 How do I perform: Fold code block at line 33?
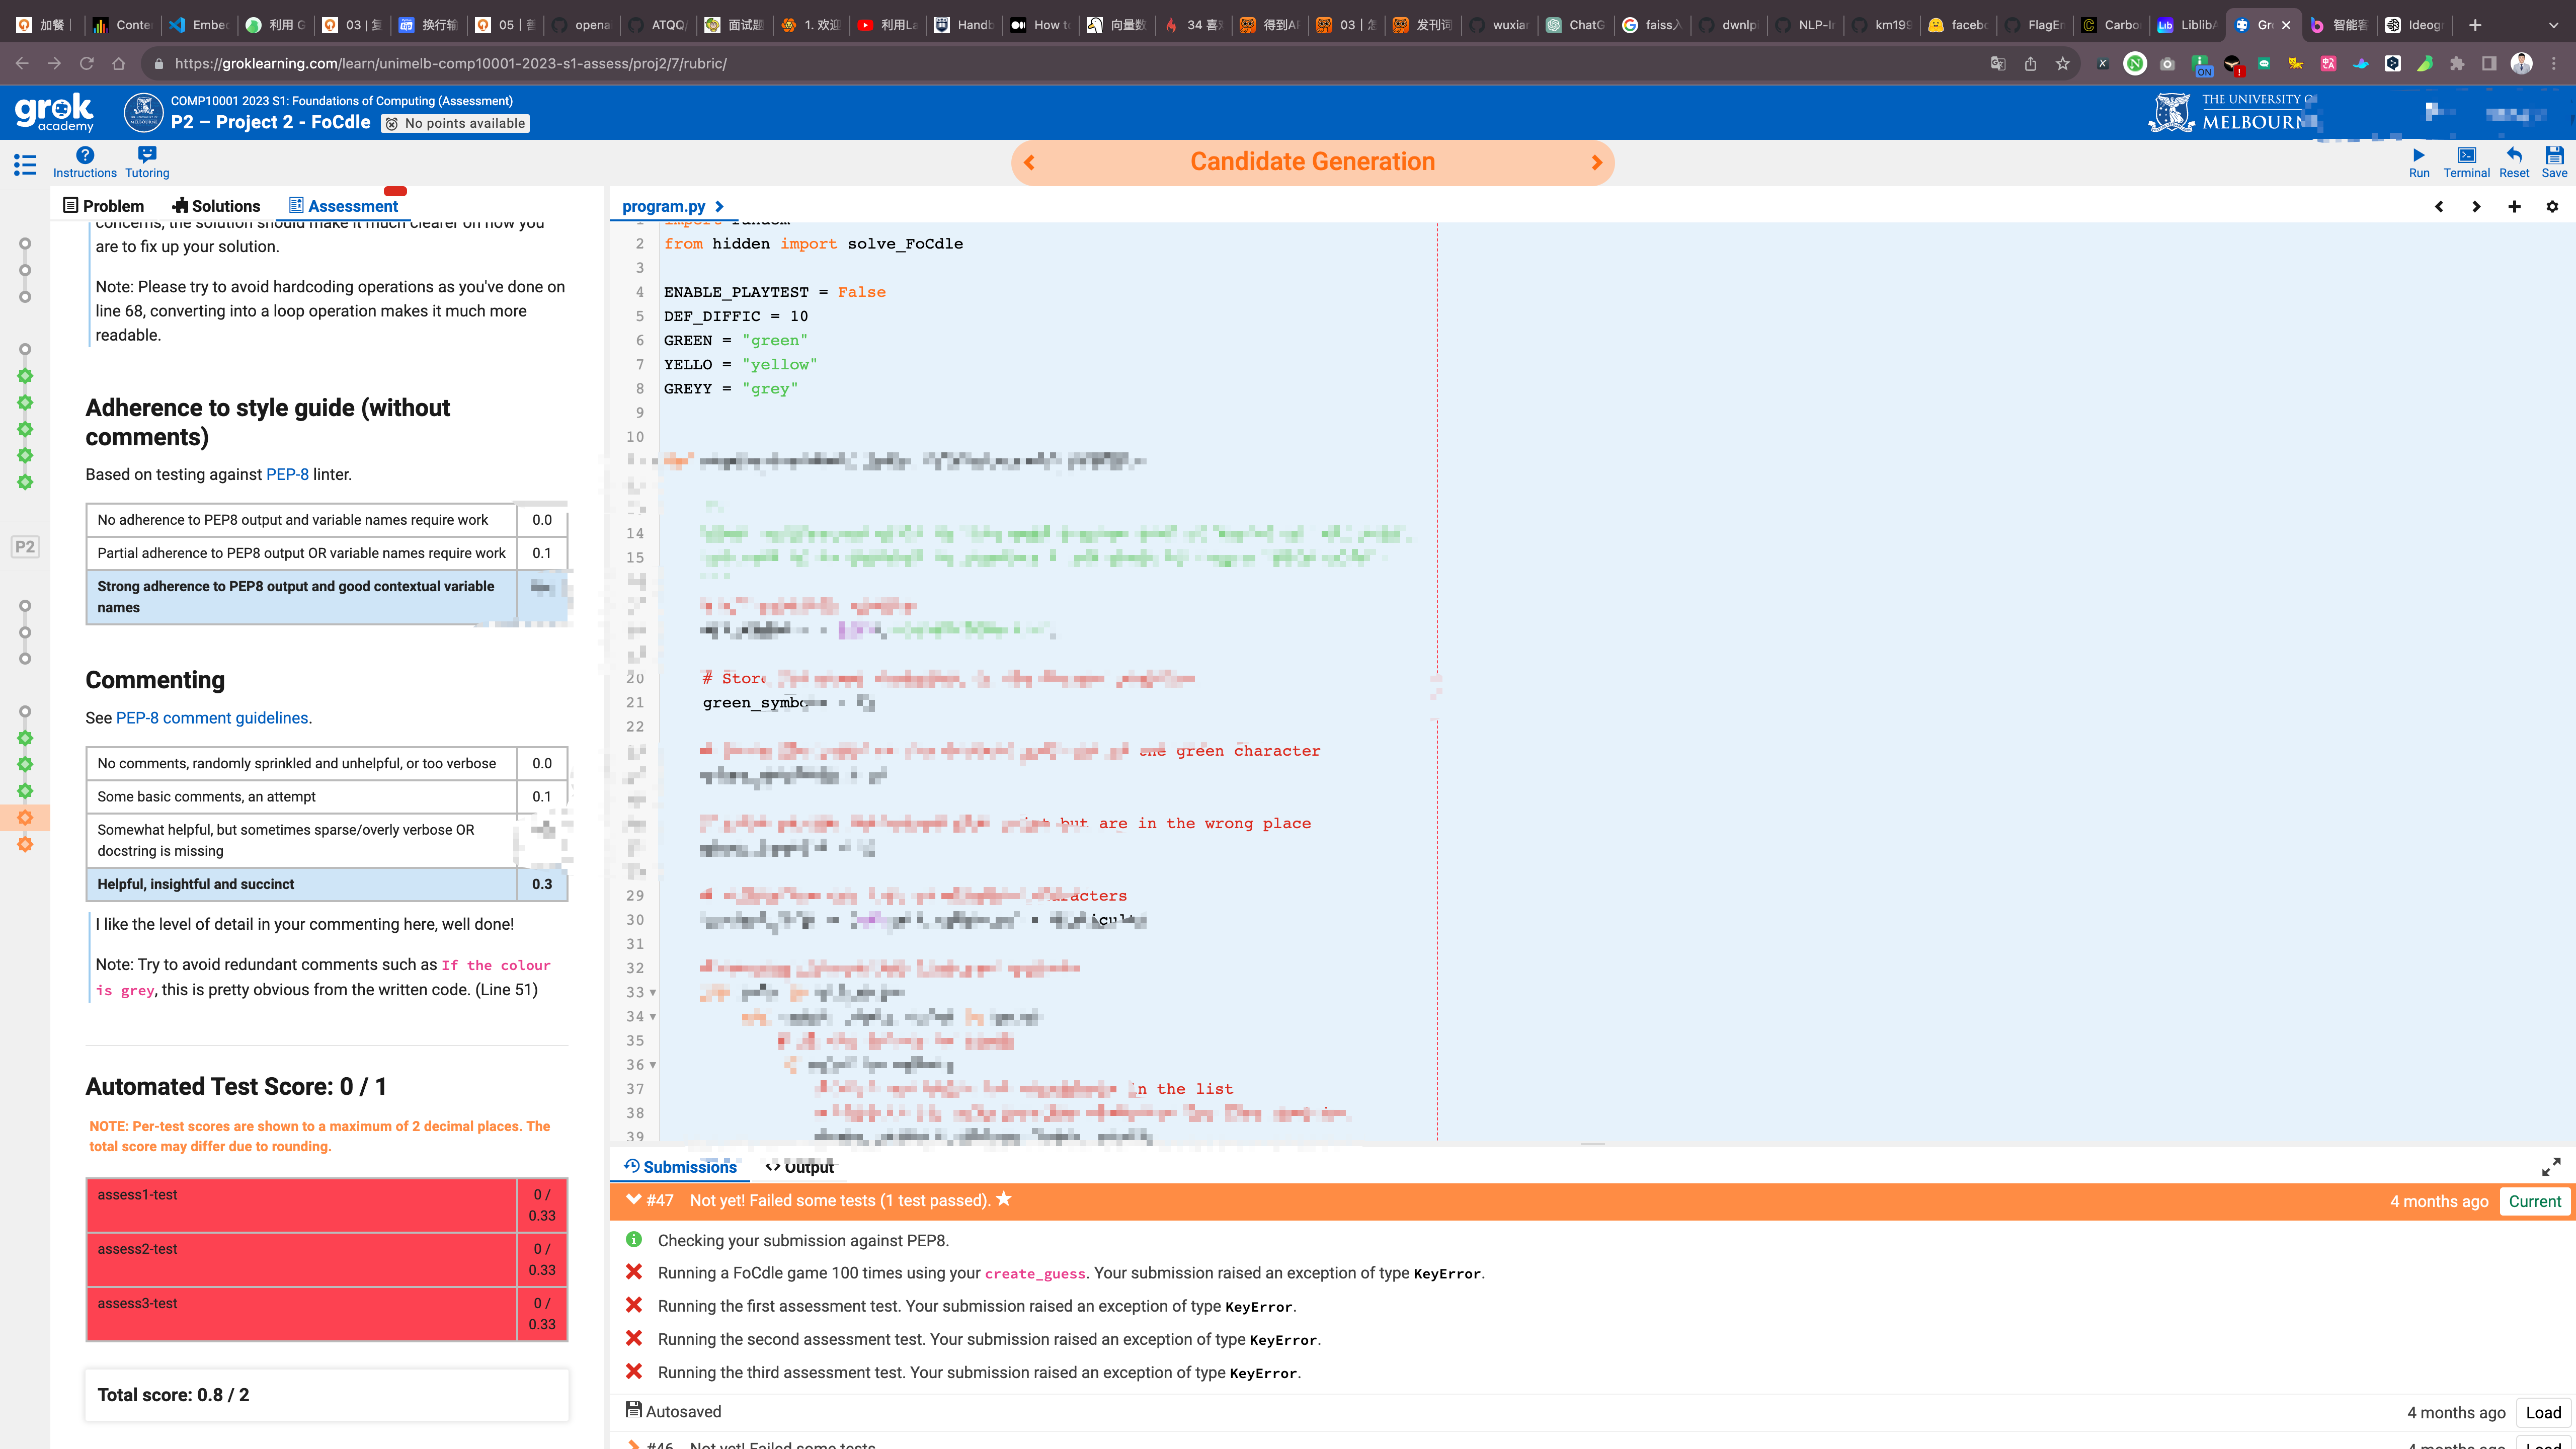point(653,993)
